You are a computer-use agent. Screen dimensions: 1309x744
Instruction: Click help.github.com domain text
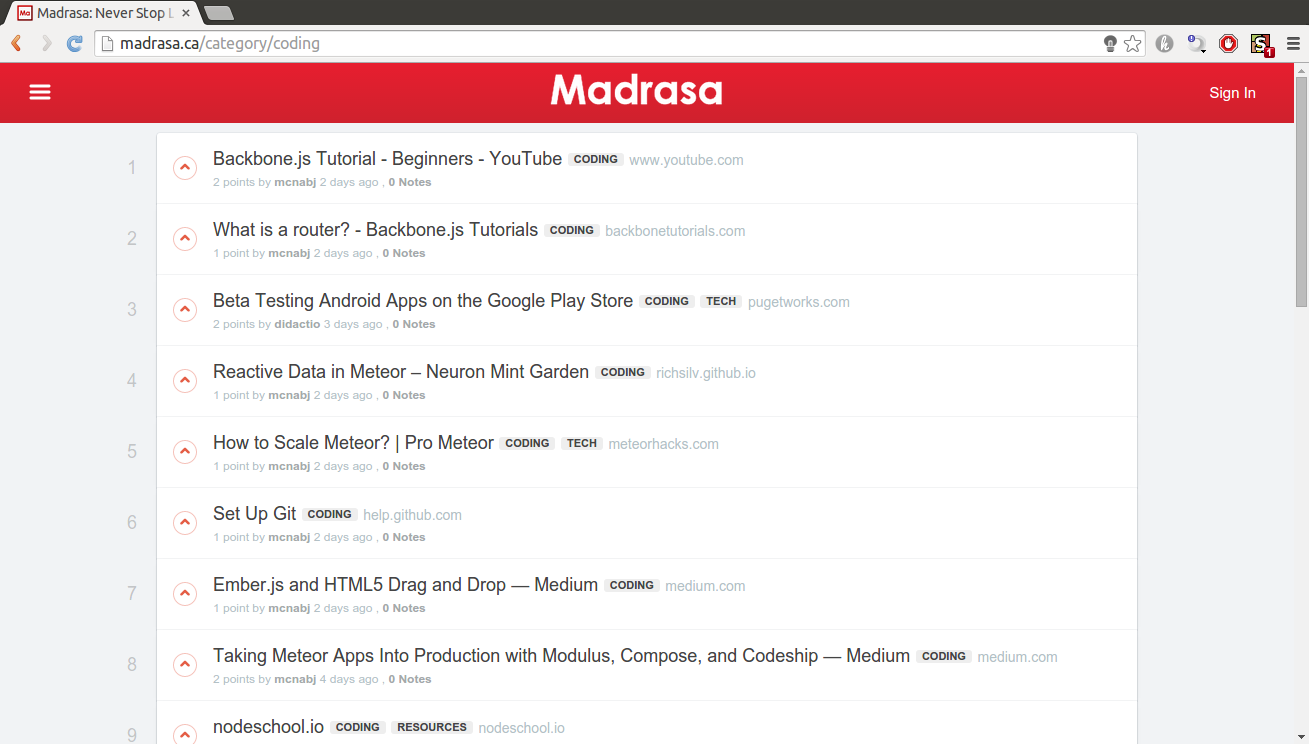(x=412, y=515)
